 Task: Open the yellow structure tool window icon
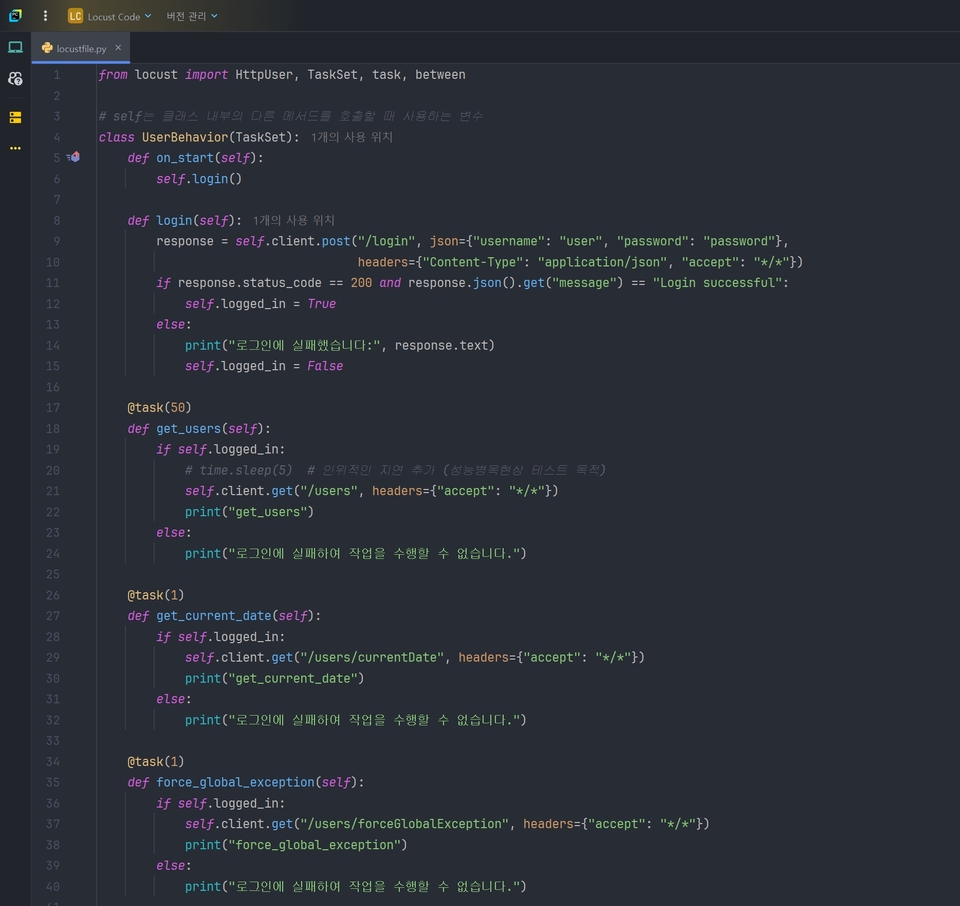pyautogui.click(x=15, y=118)
